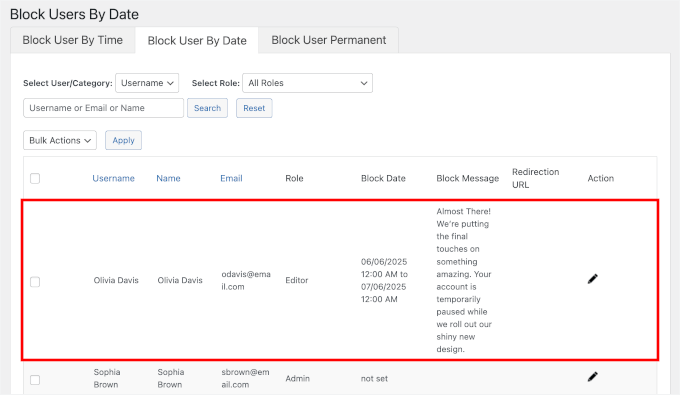
Task: Sort table by Username column
Action: pyautogui.click(x=114, y=178)
